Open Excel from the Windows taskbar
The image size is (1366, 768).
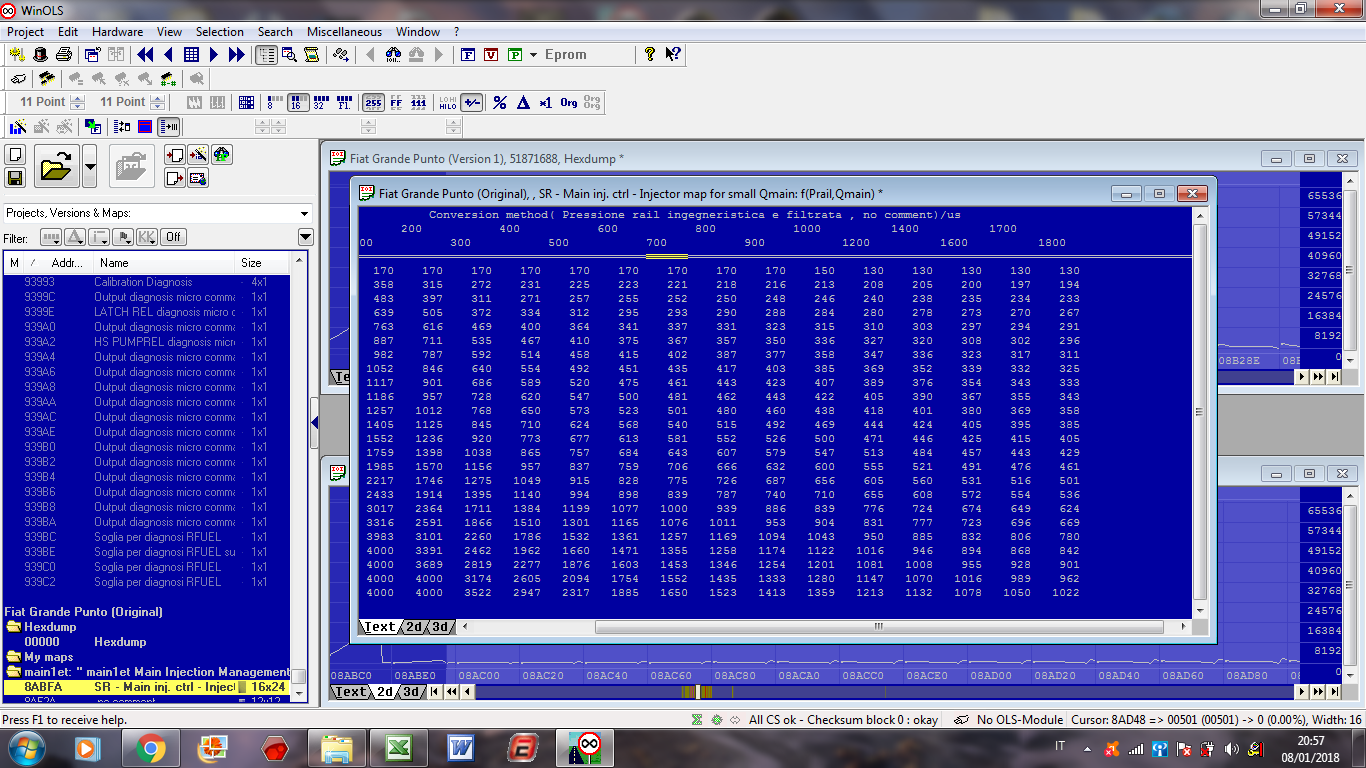pos(397,748)
